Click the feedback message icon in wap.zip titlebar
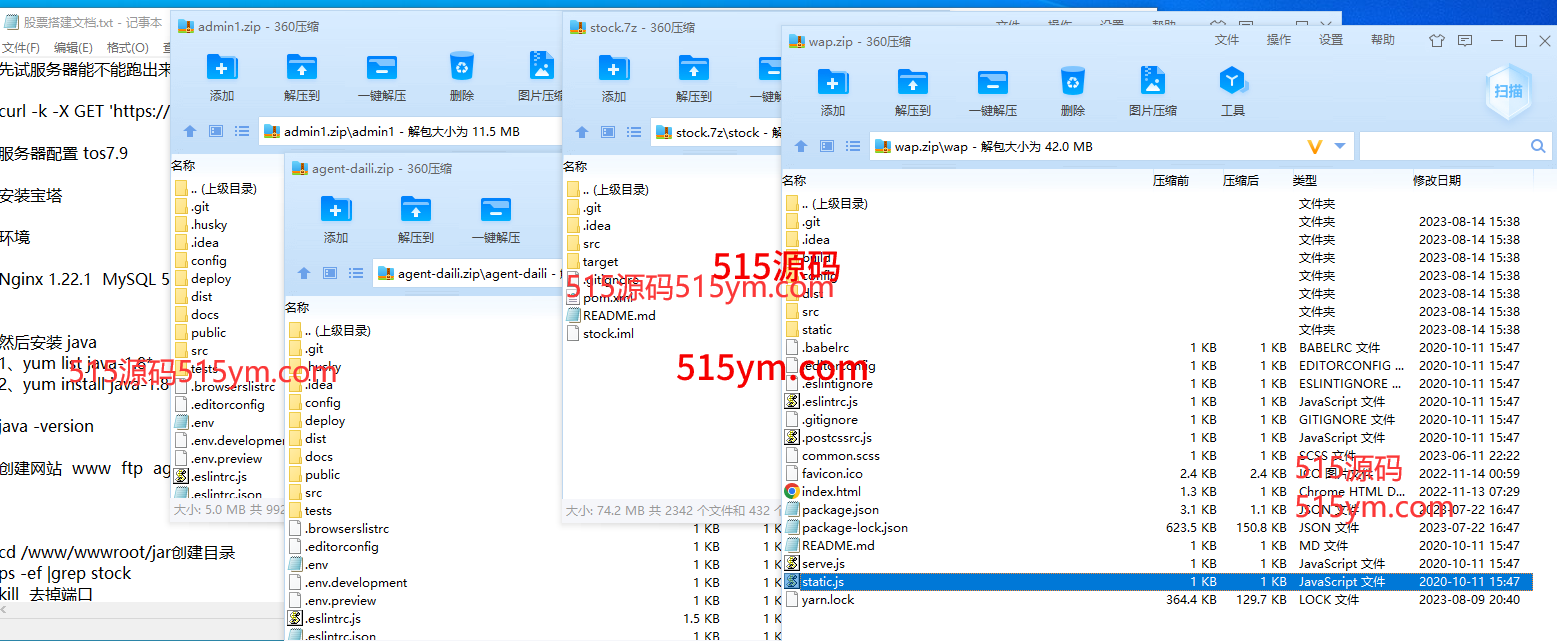This screenshot has height=641, width=1557. [1465, 41]
